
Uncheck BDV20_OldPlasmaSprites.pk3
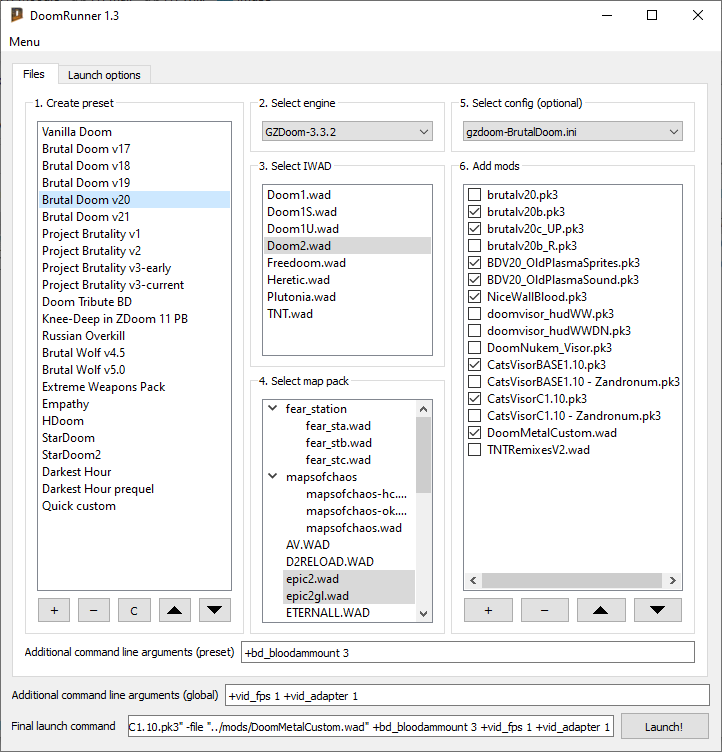pos(474,263)
